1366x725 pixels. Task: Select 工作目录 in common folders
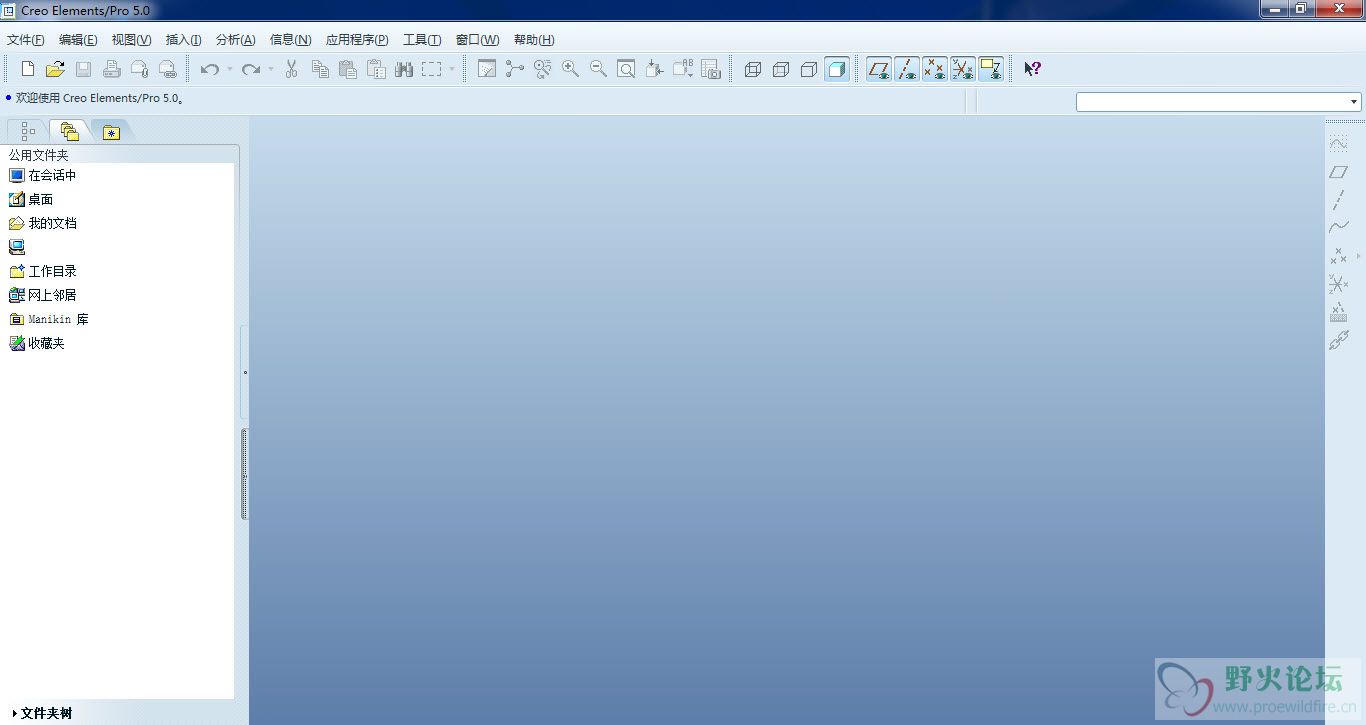tap(42, 271)
